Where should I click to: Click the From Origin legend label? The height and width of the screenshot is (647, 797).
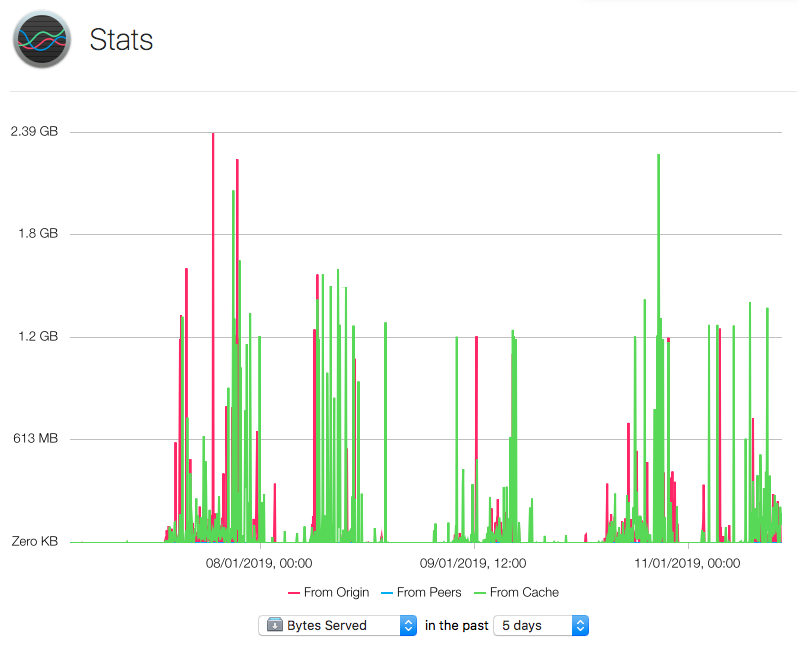tap(336, 592)
